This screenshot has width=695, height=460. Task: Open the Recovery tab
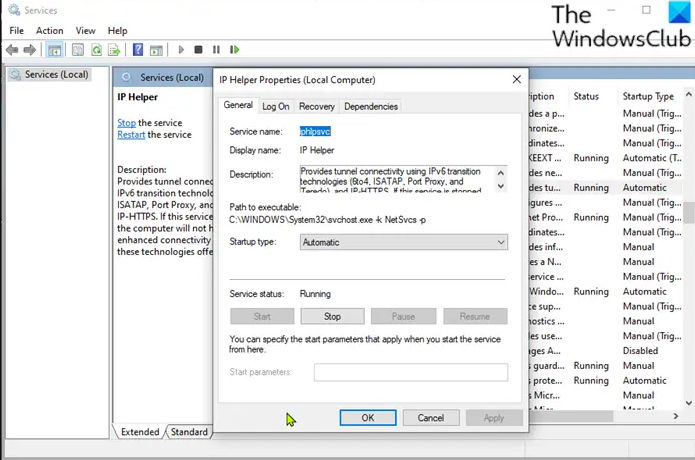(316, 106)
